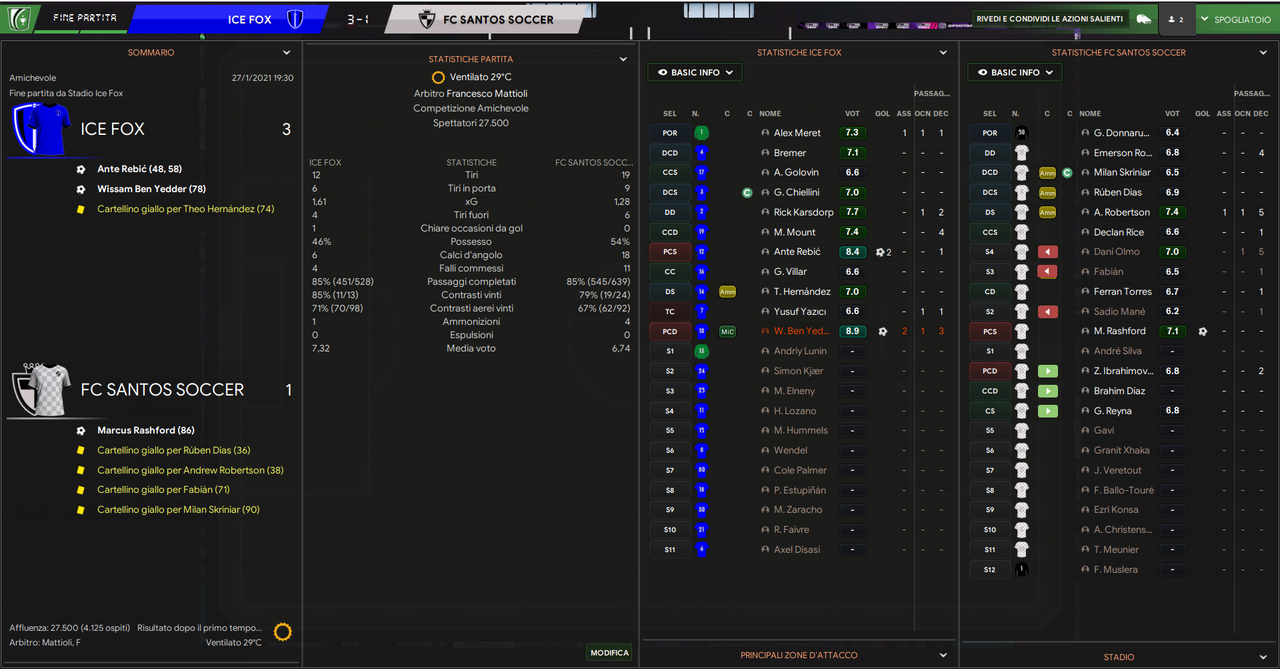This screenshot has width=1280, height=669.
Task: Sort Ice Fox table by SEL column
Action: [x=670, y=113]
